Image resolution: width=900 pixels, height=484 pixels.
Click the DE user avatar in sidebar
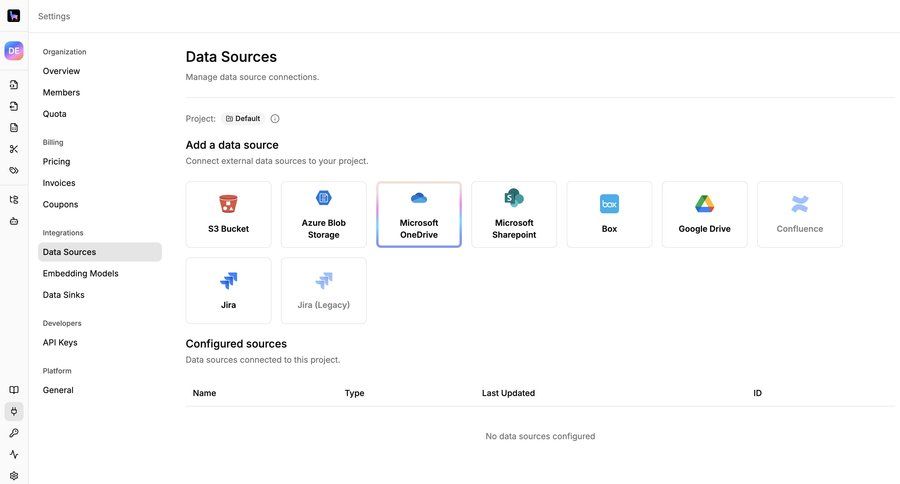14,51
